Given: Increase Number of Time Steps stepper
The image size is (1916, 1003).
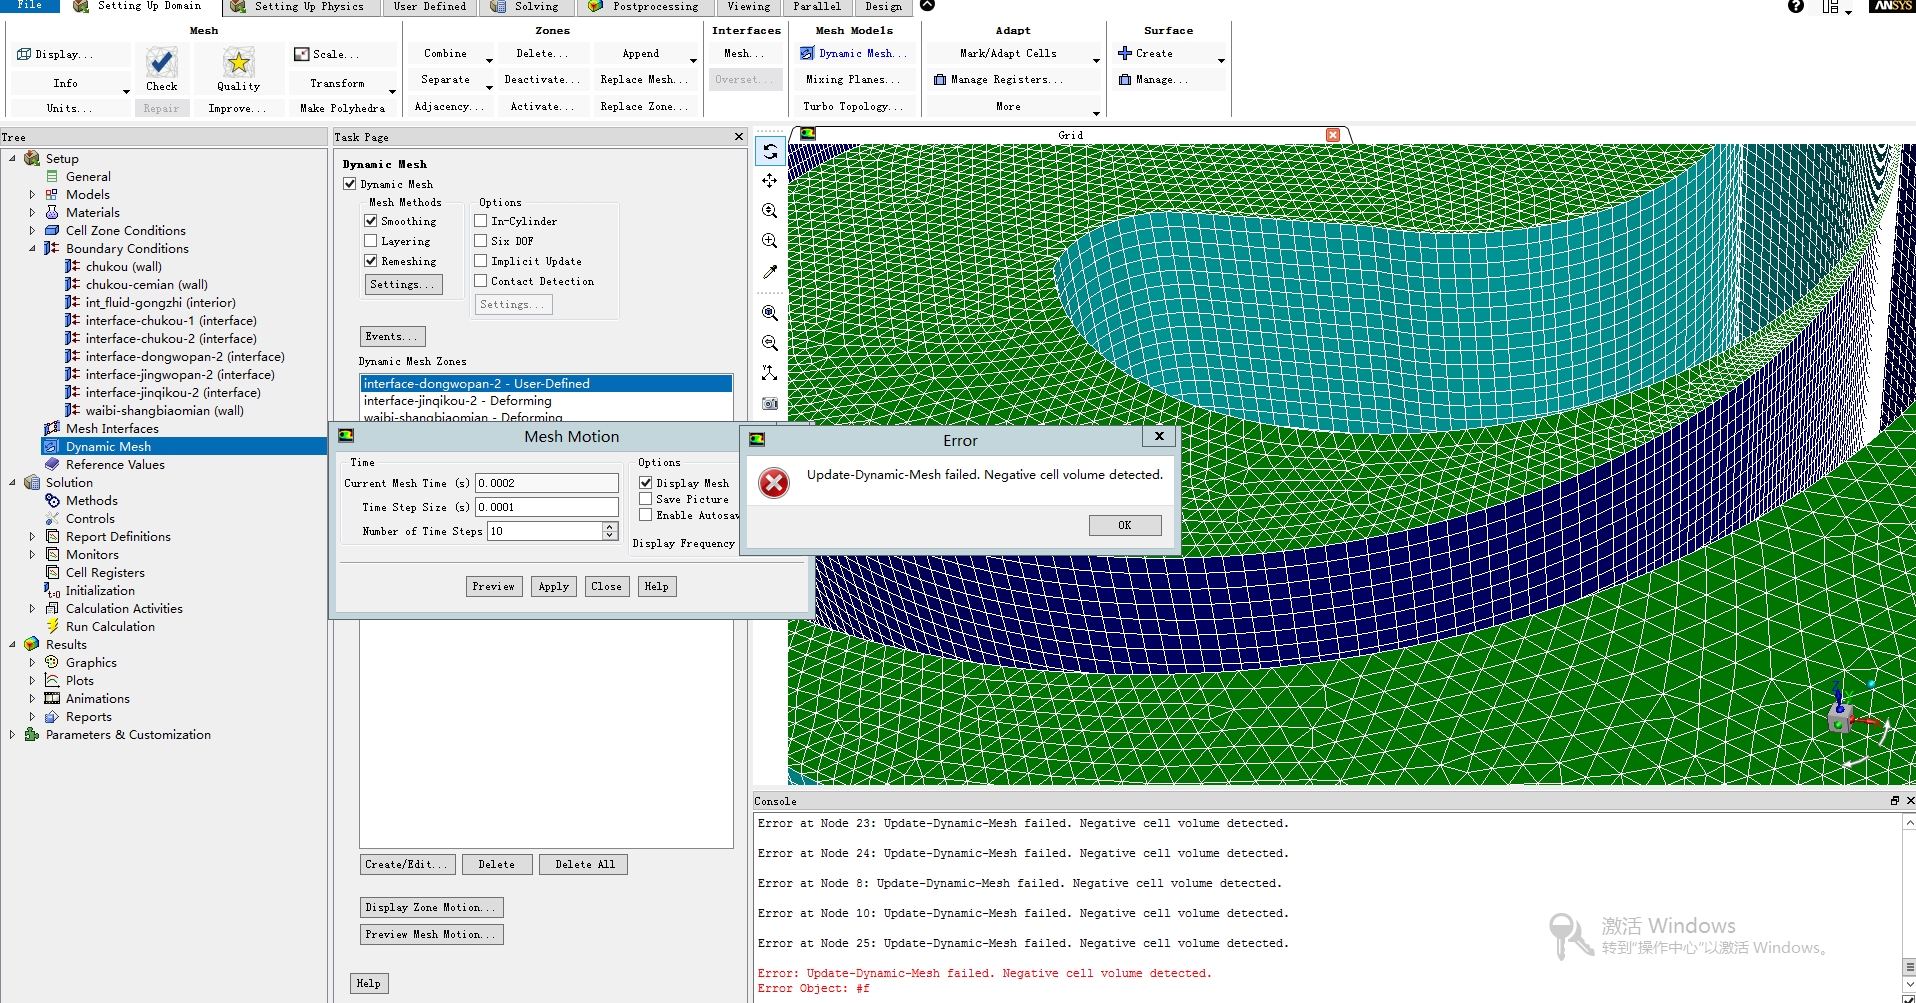Looking at the screenshot, I should tap(610, 527).
